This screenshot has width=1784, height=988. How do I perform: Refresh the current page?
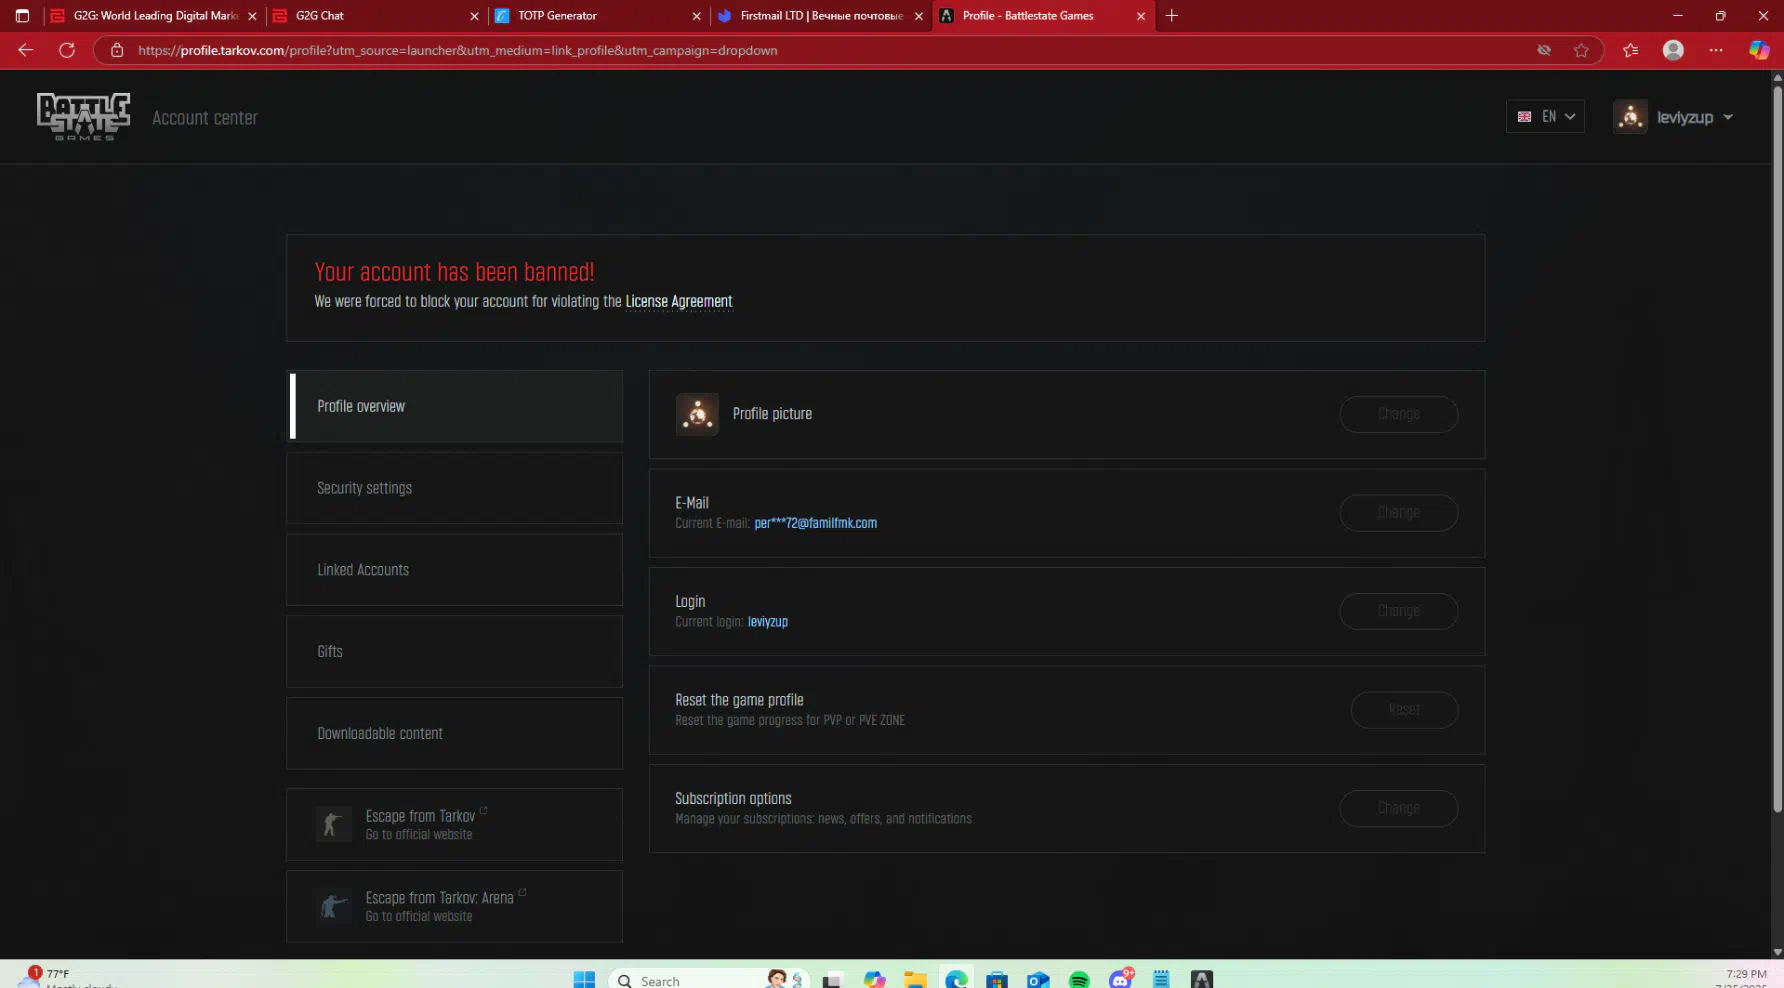(x=67, y=50)
